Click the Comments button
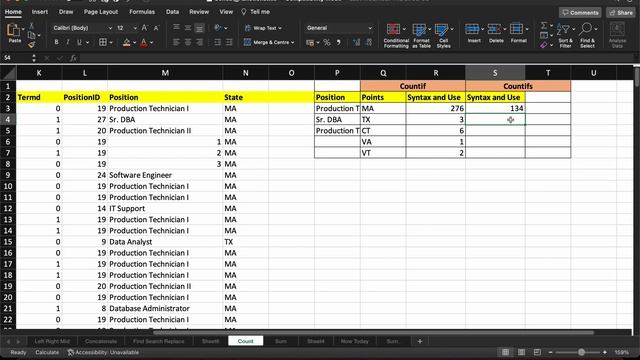The height and width of the screenshot is (360, 640). (x=580, y=13)
